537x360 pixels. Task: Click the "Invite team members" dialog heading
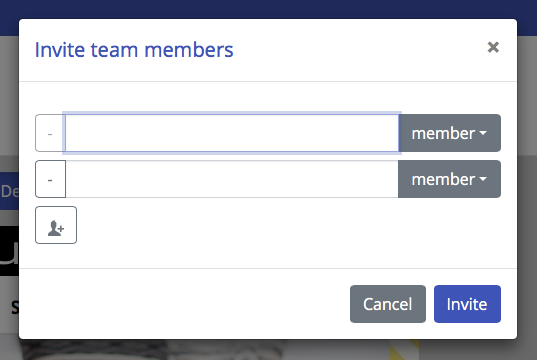134,50
